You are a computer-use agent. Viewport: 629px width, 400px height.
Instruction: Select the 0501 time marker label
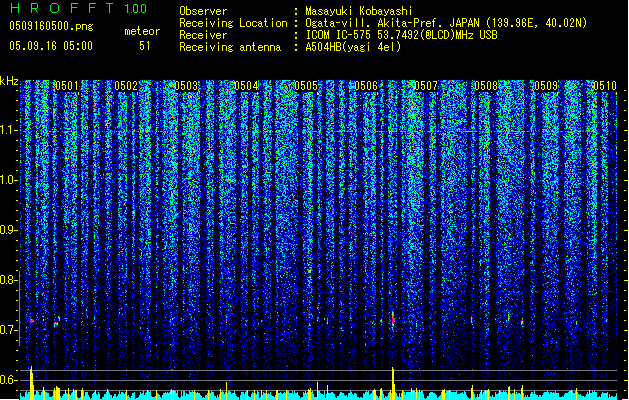click(x=67, y=86)
